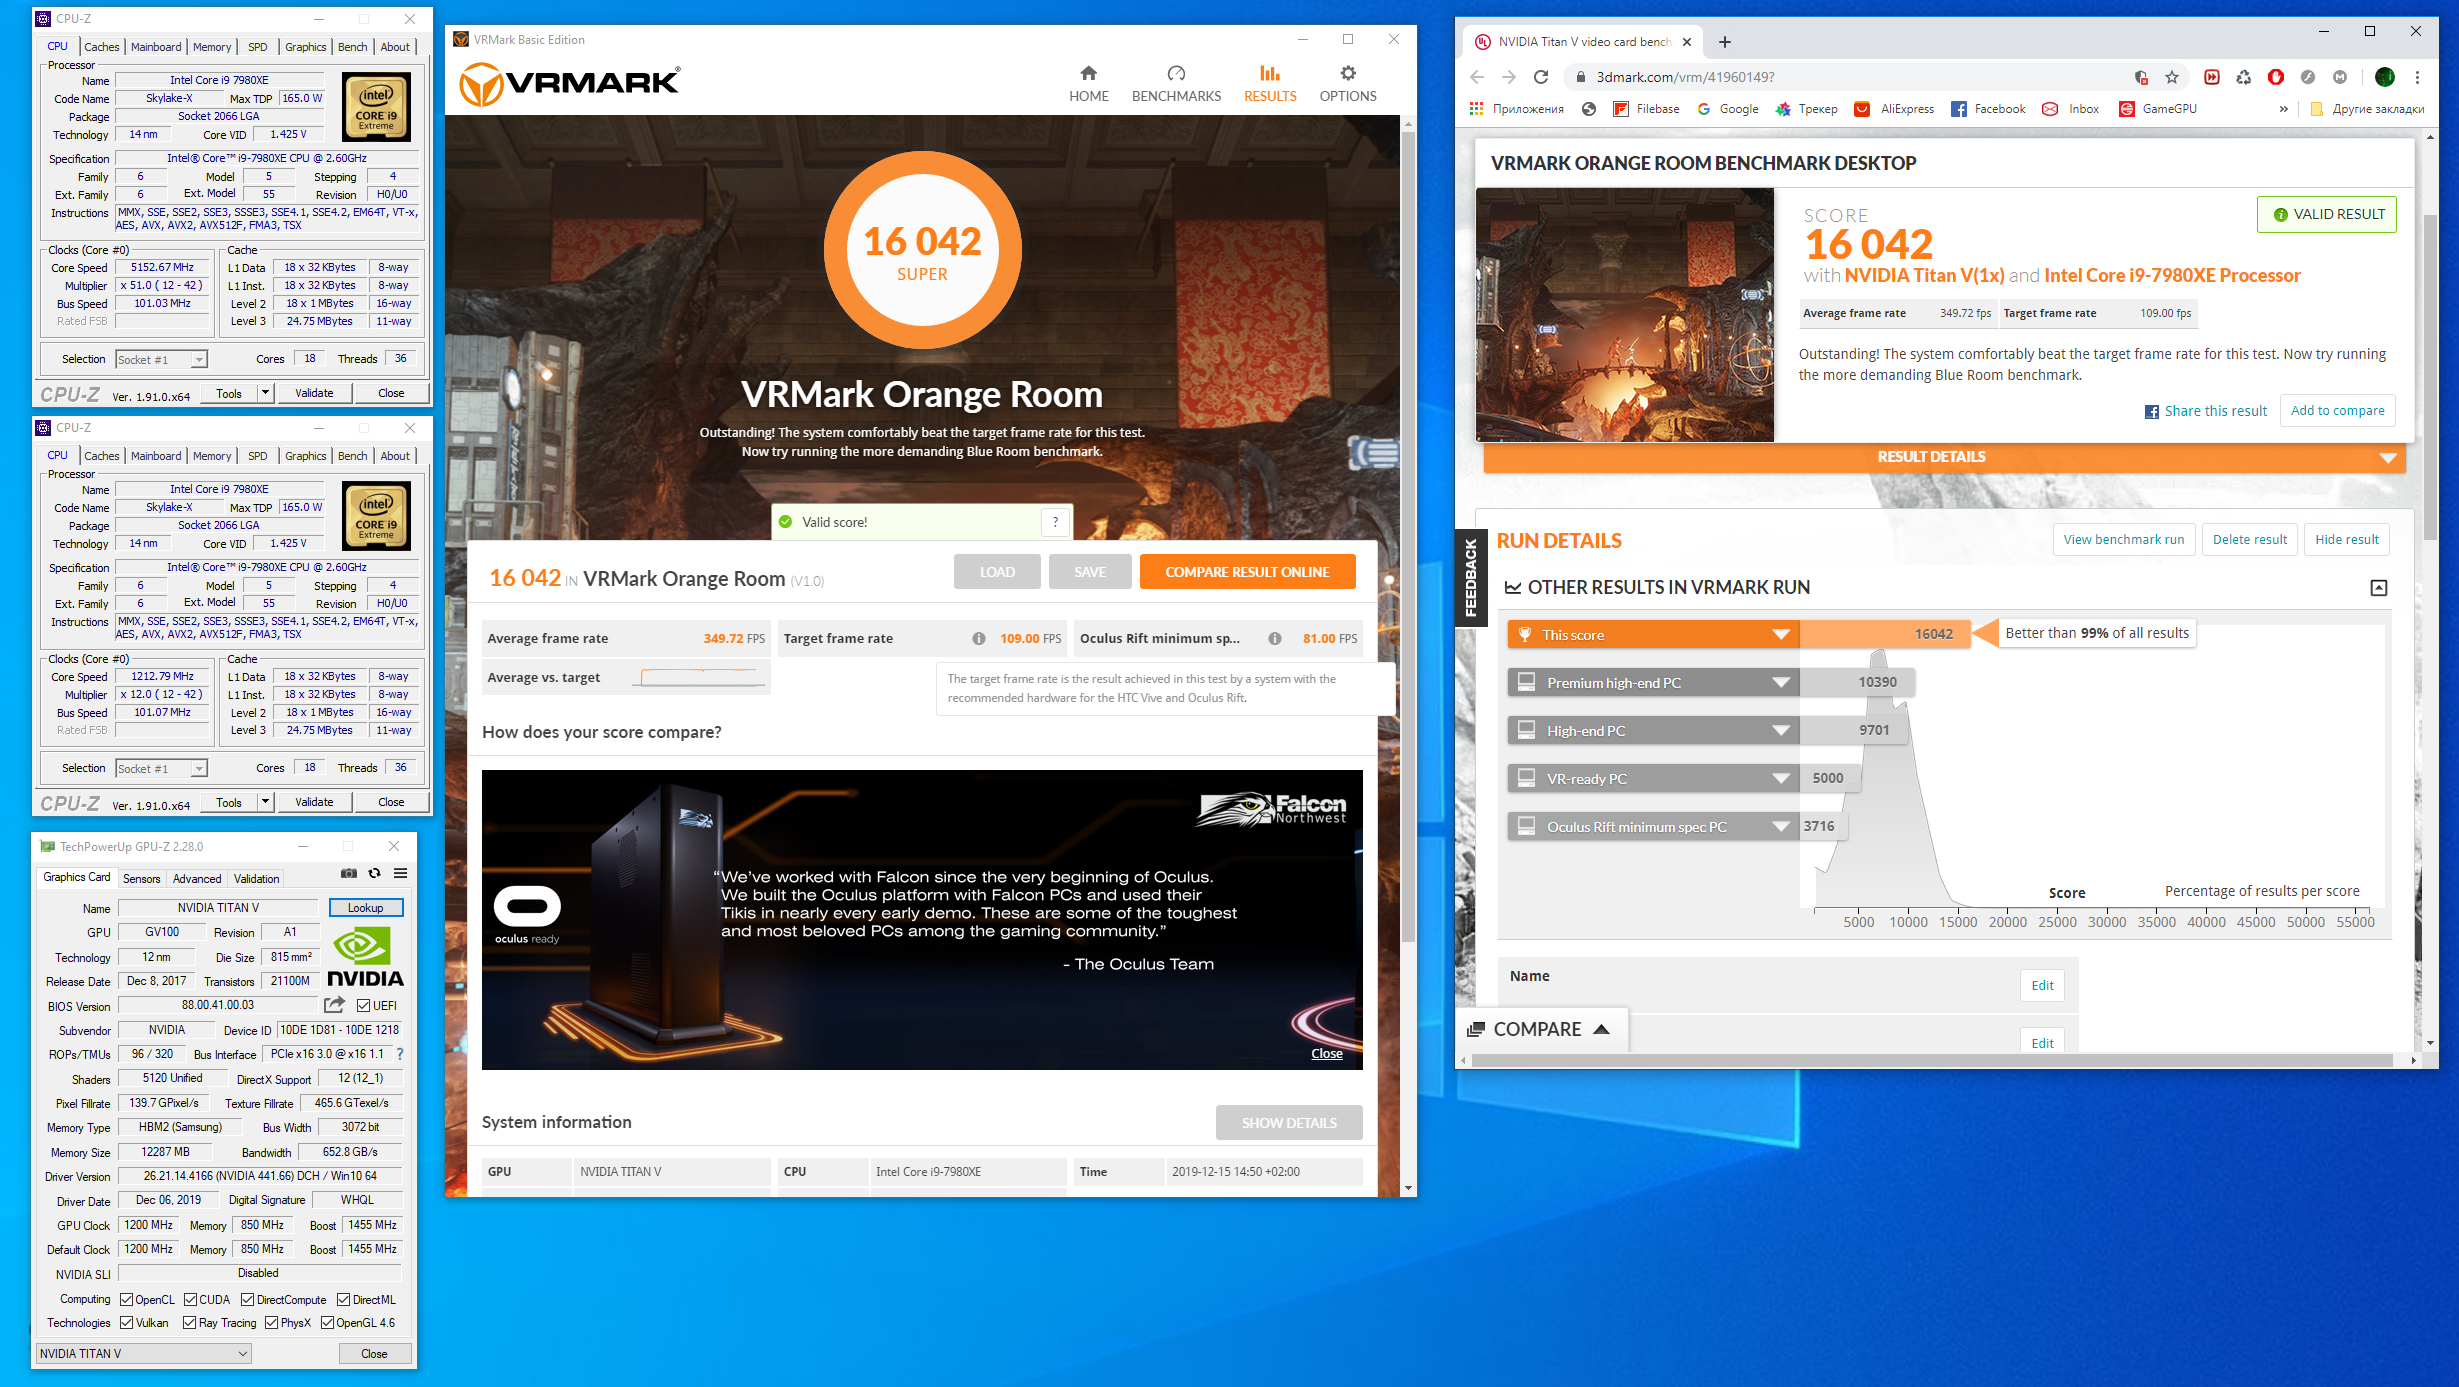This screenshot has width=2459, height=1387.
Task: Open a new Chrome tab
Action: point(1724,42)
